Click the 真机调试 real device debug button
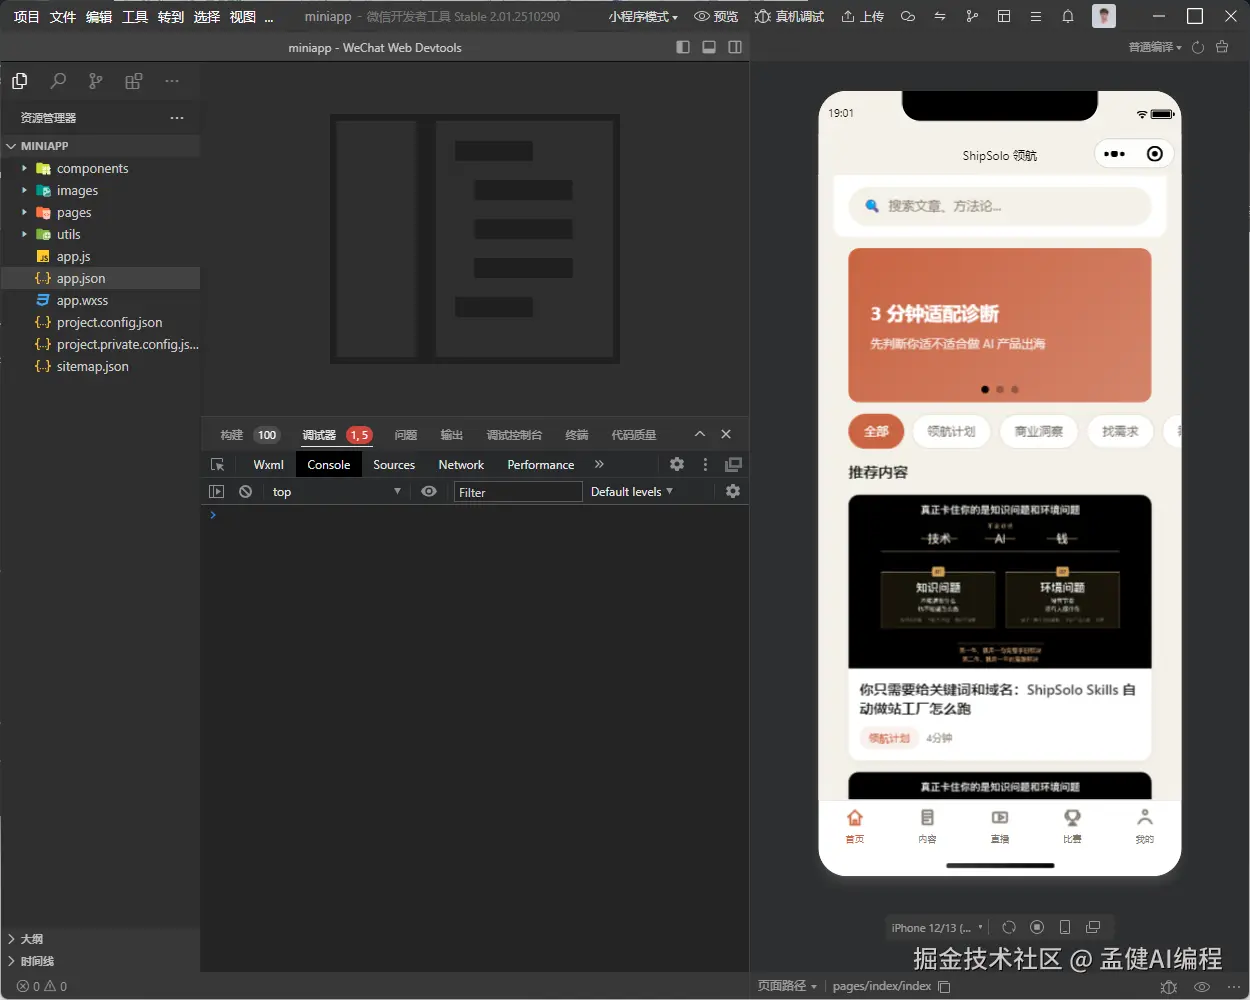 790,16
